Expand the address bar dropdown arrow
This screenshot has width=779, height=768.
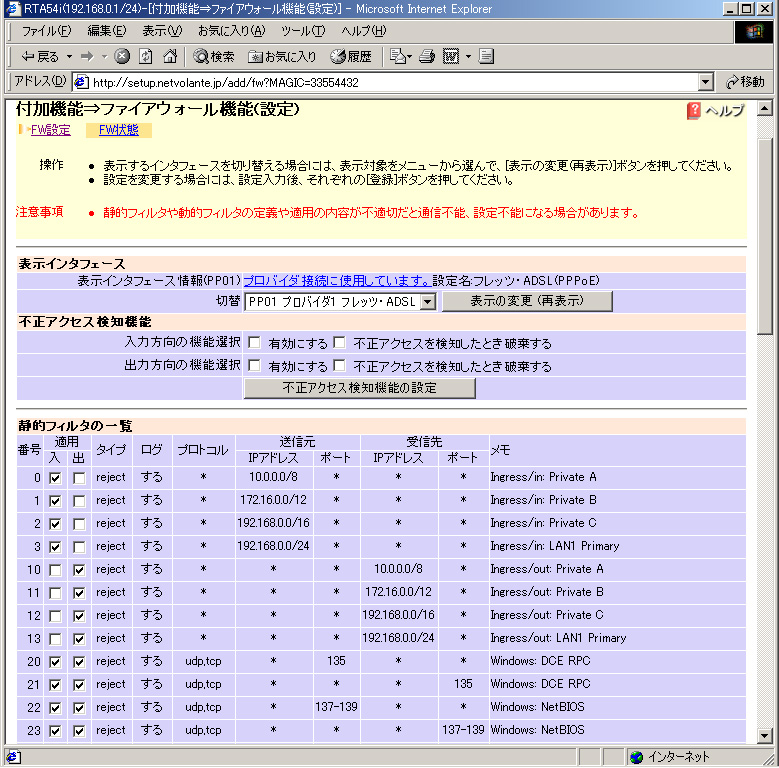(x=706, y=82)
